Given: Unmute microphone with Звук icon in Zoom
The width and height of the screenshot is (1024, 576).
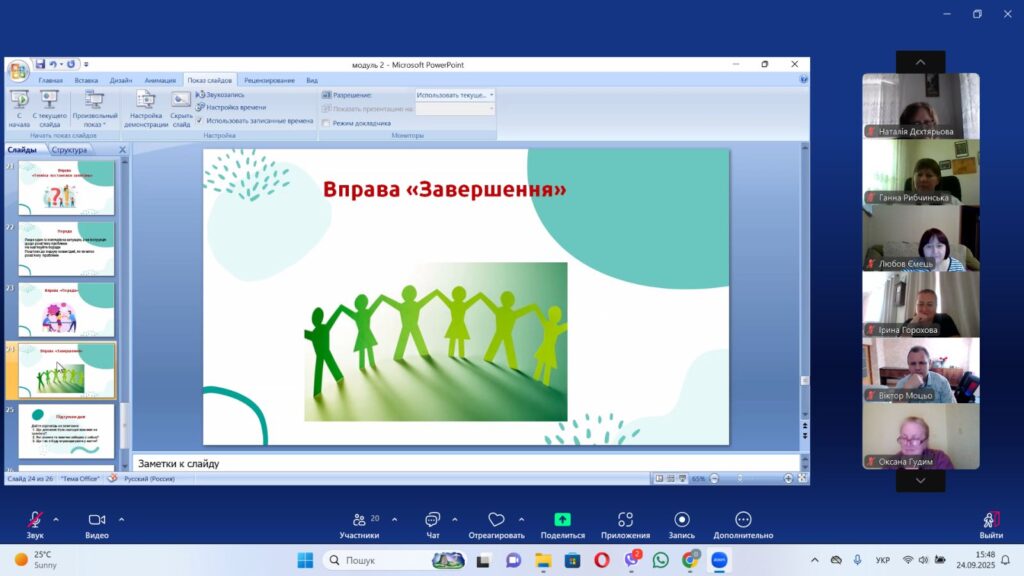Looking at the screenshot, I should [35, 520].
